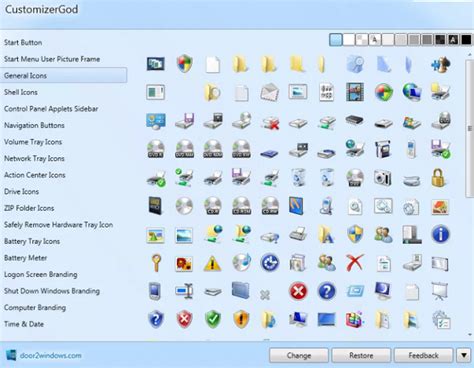Open ZIP Folder Icons category
The width and height of the screenshot is (474, 368).
[x=29, y=208]
